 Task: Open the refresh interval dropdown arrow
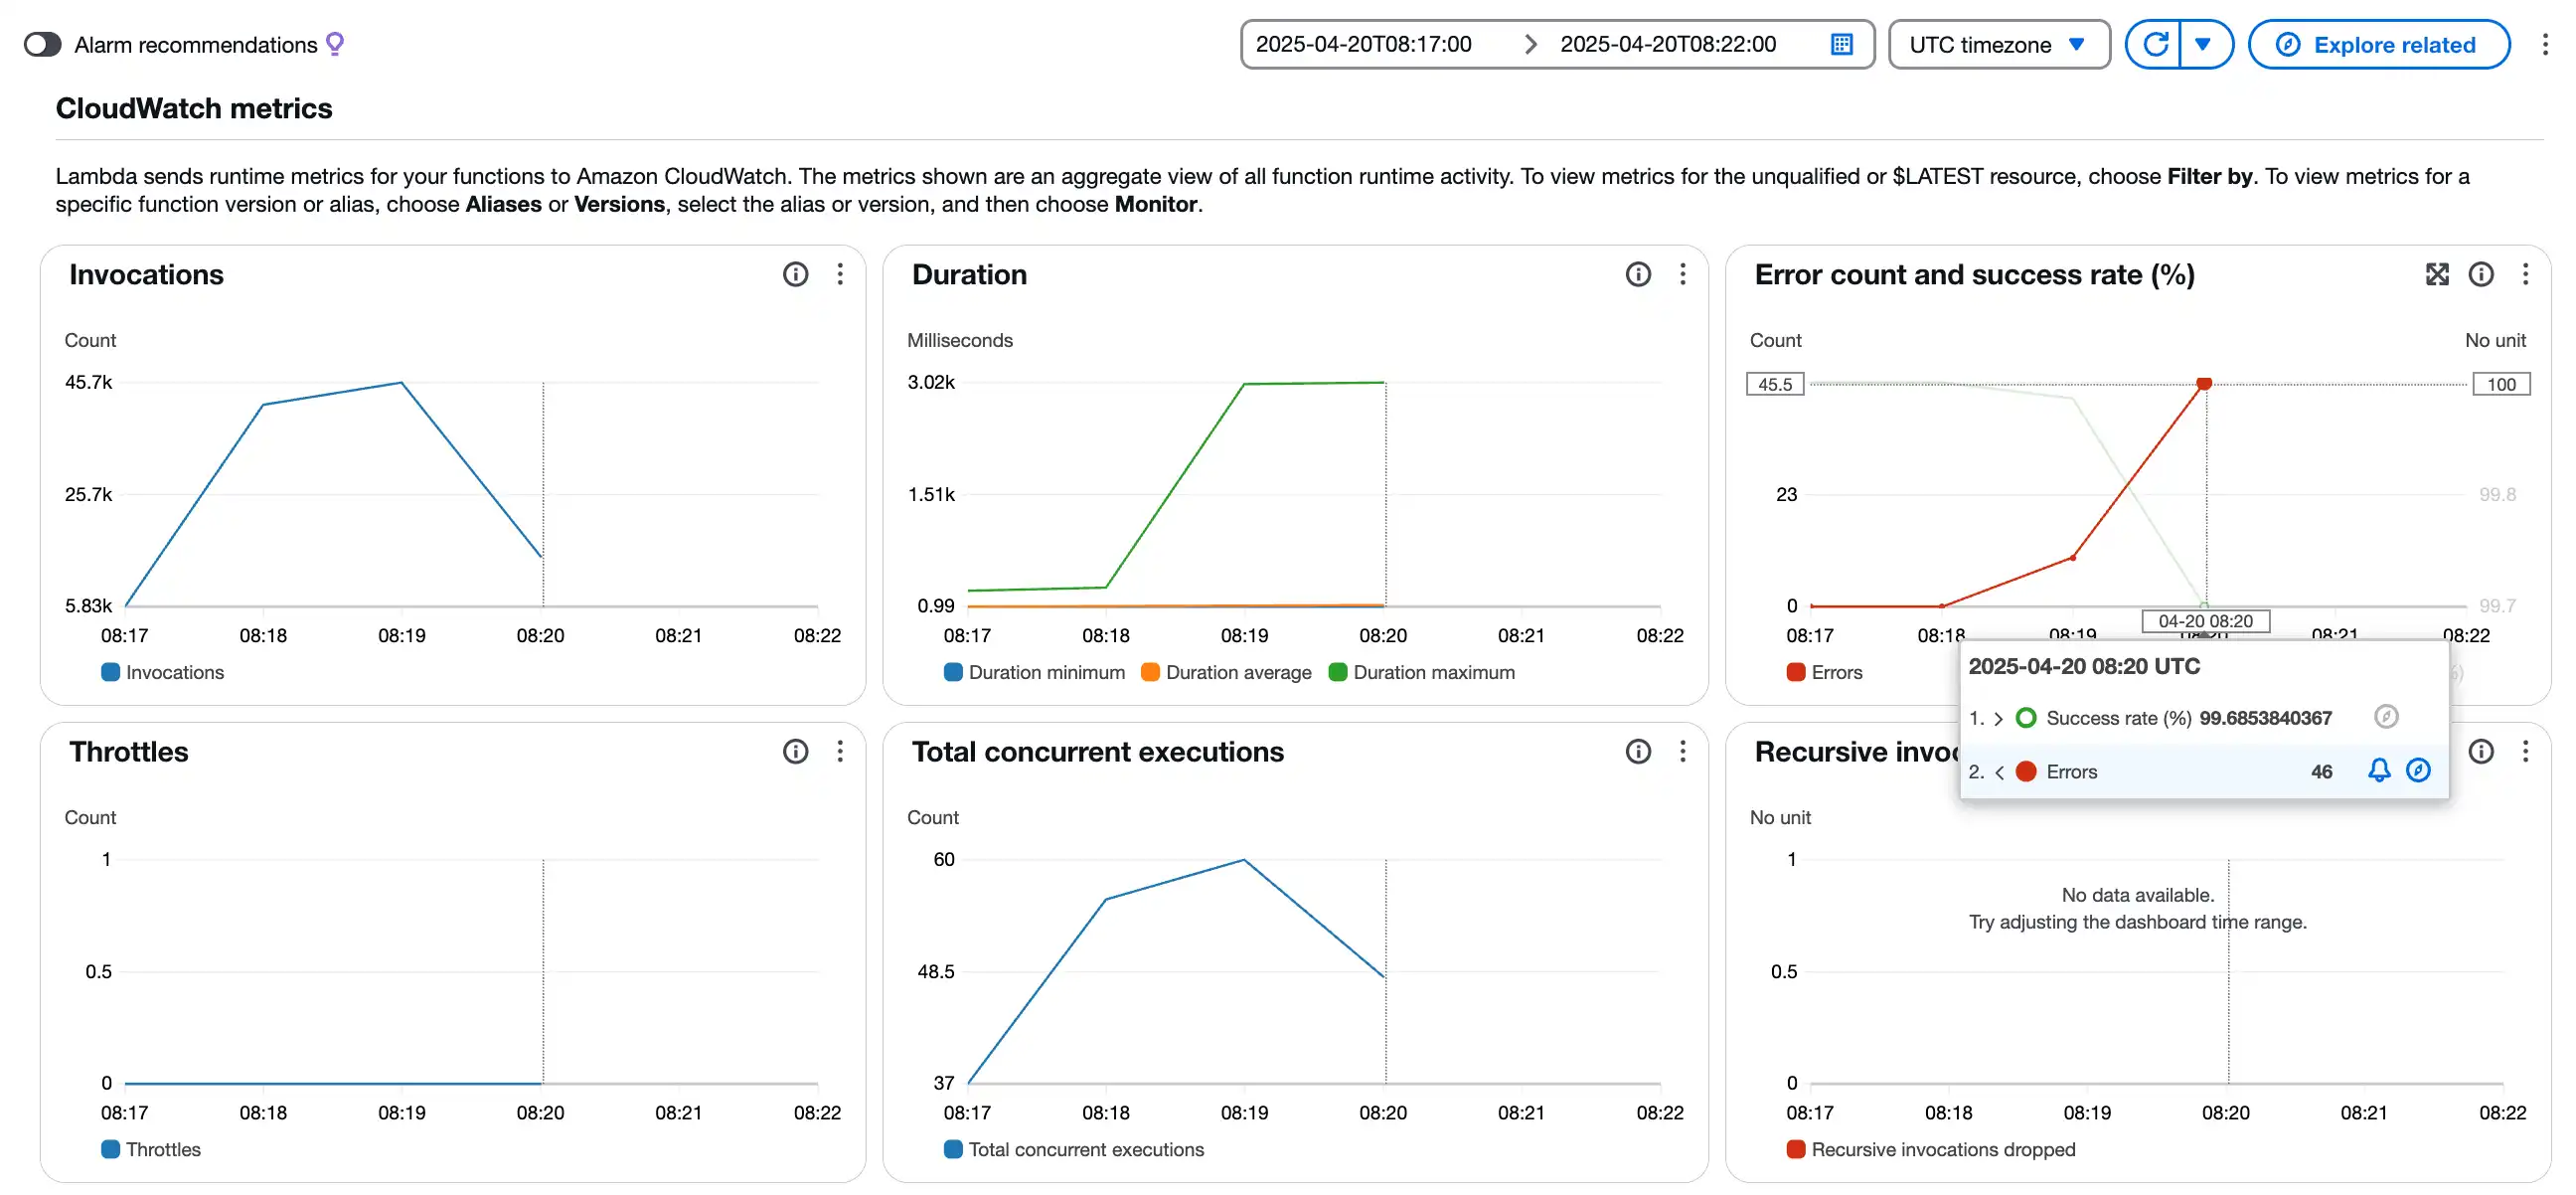2204,45
